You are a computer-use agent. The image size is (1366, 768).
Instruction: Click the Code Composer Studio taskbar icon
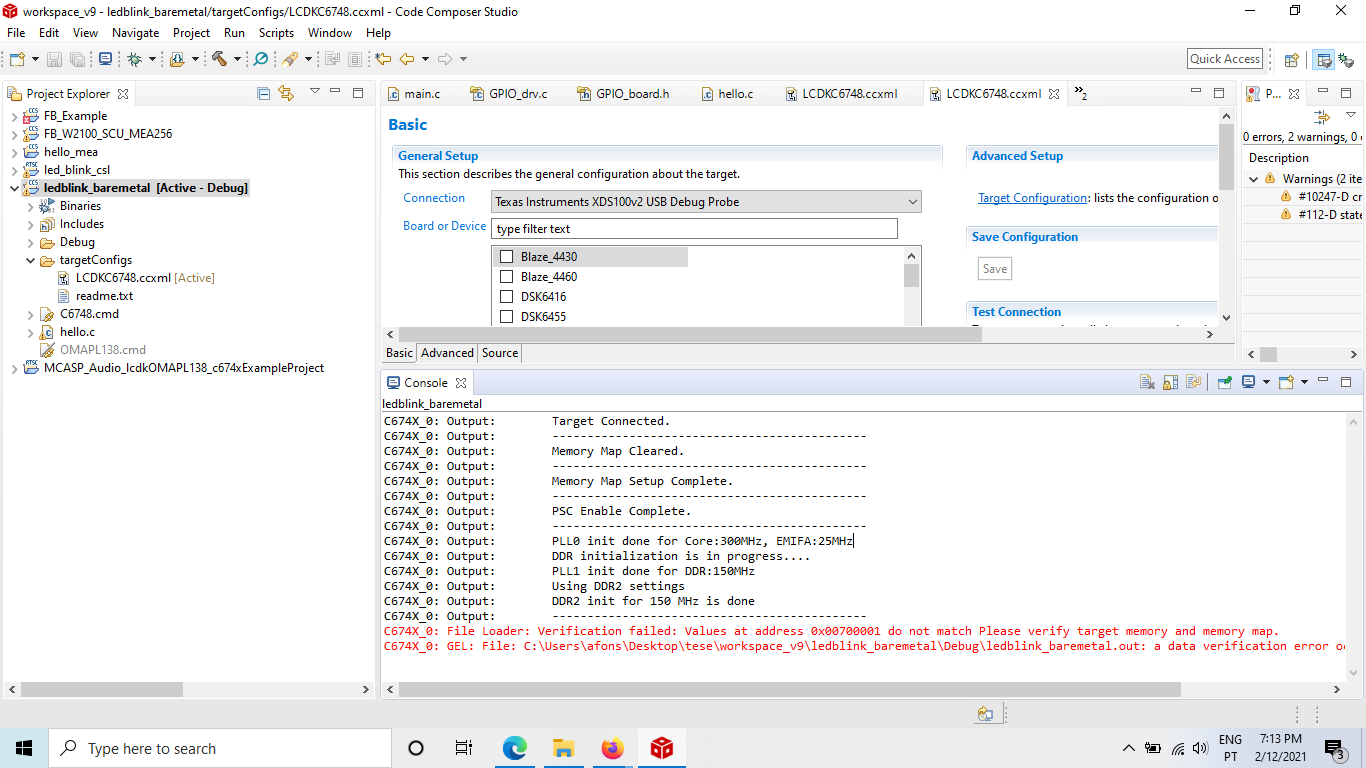[661, 748]
